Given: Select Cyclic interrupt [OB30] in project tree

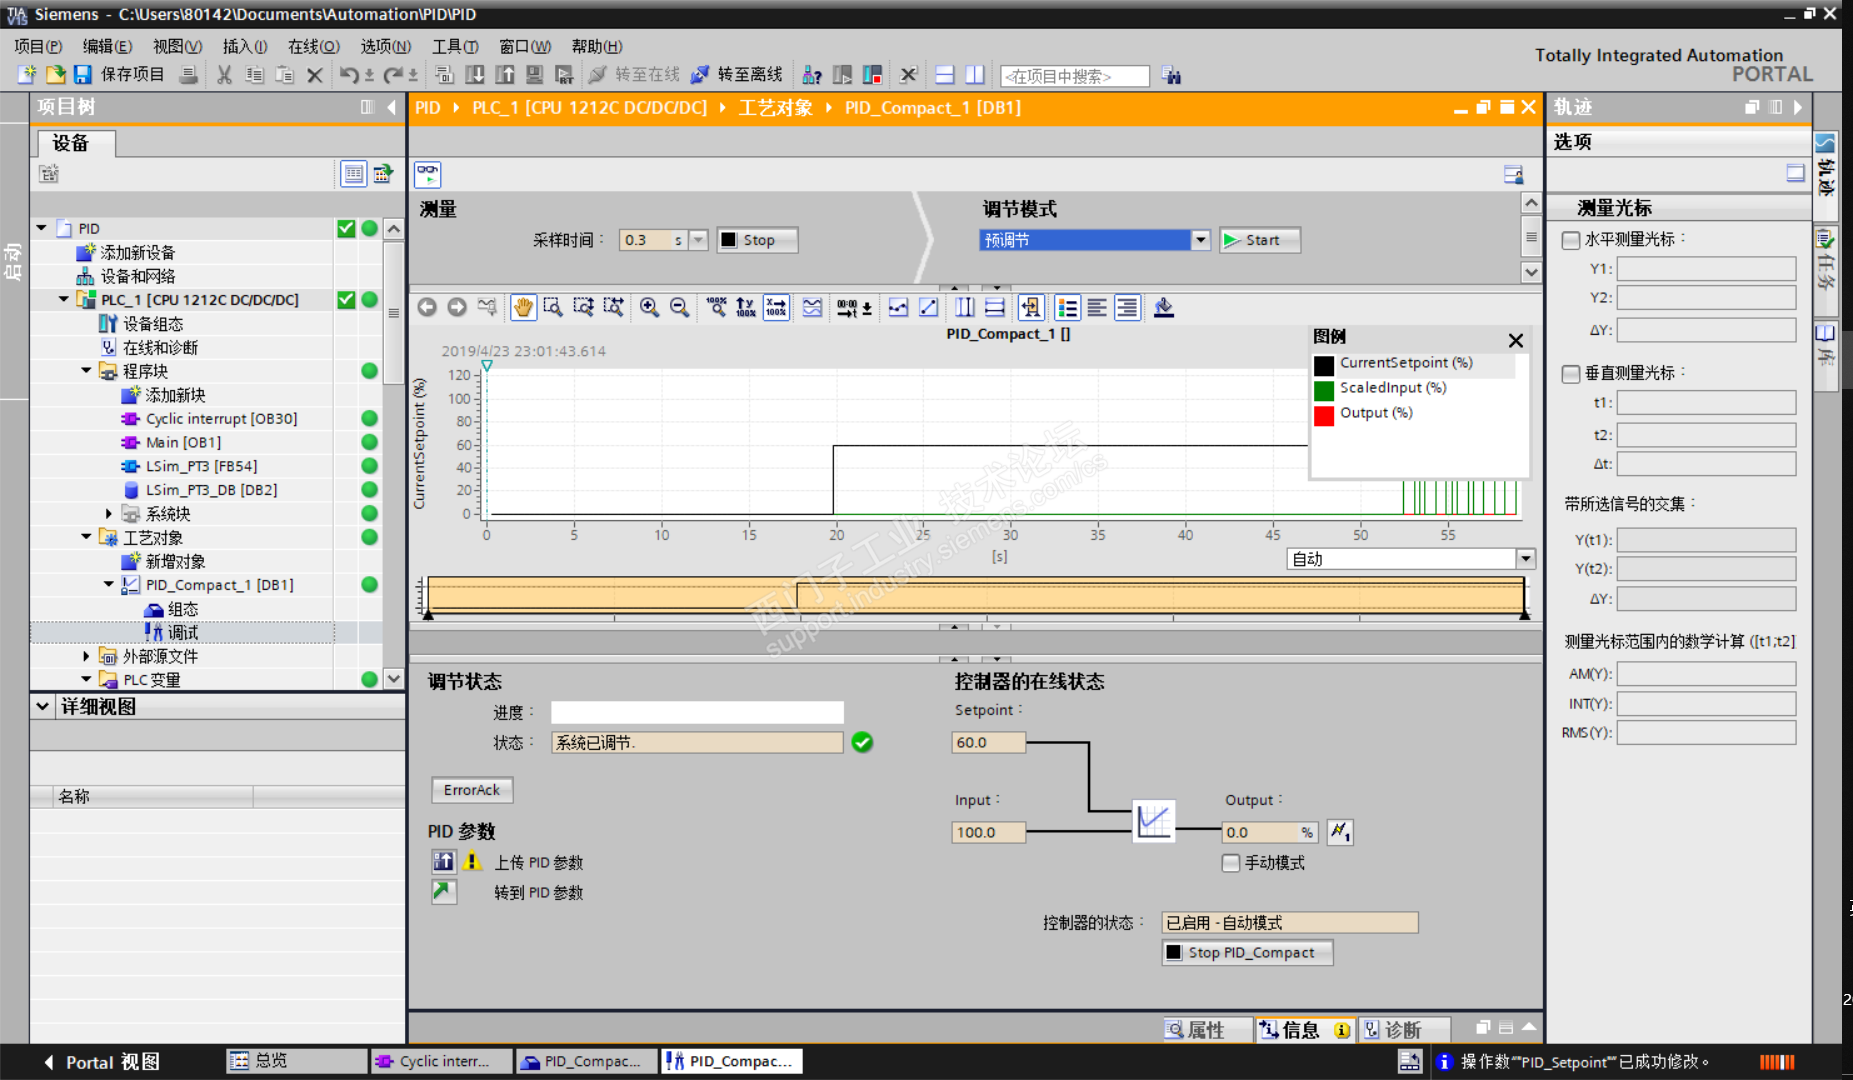Looking at the screenshot, I should tap(221, 418).
